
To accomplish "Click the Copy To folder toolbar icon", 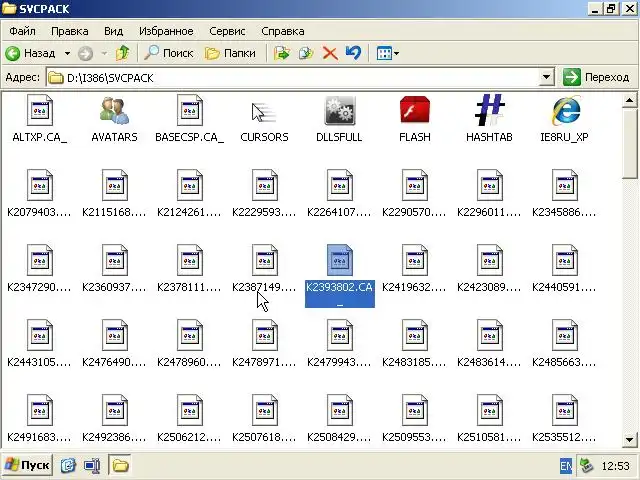I will point(306,53).
